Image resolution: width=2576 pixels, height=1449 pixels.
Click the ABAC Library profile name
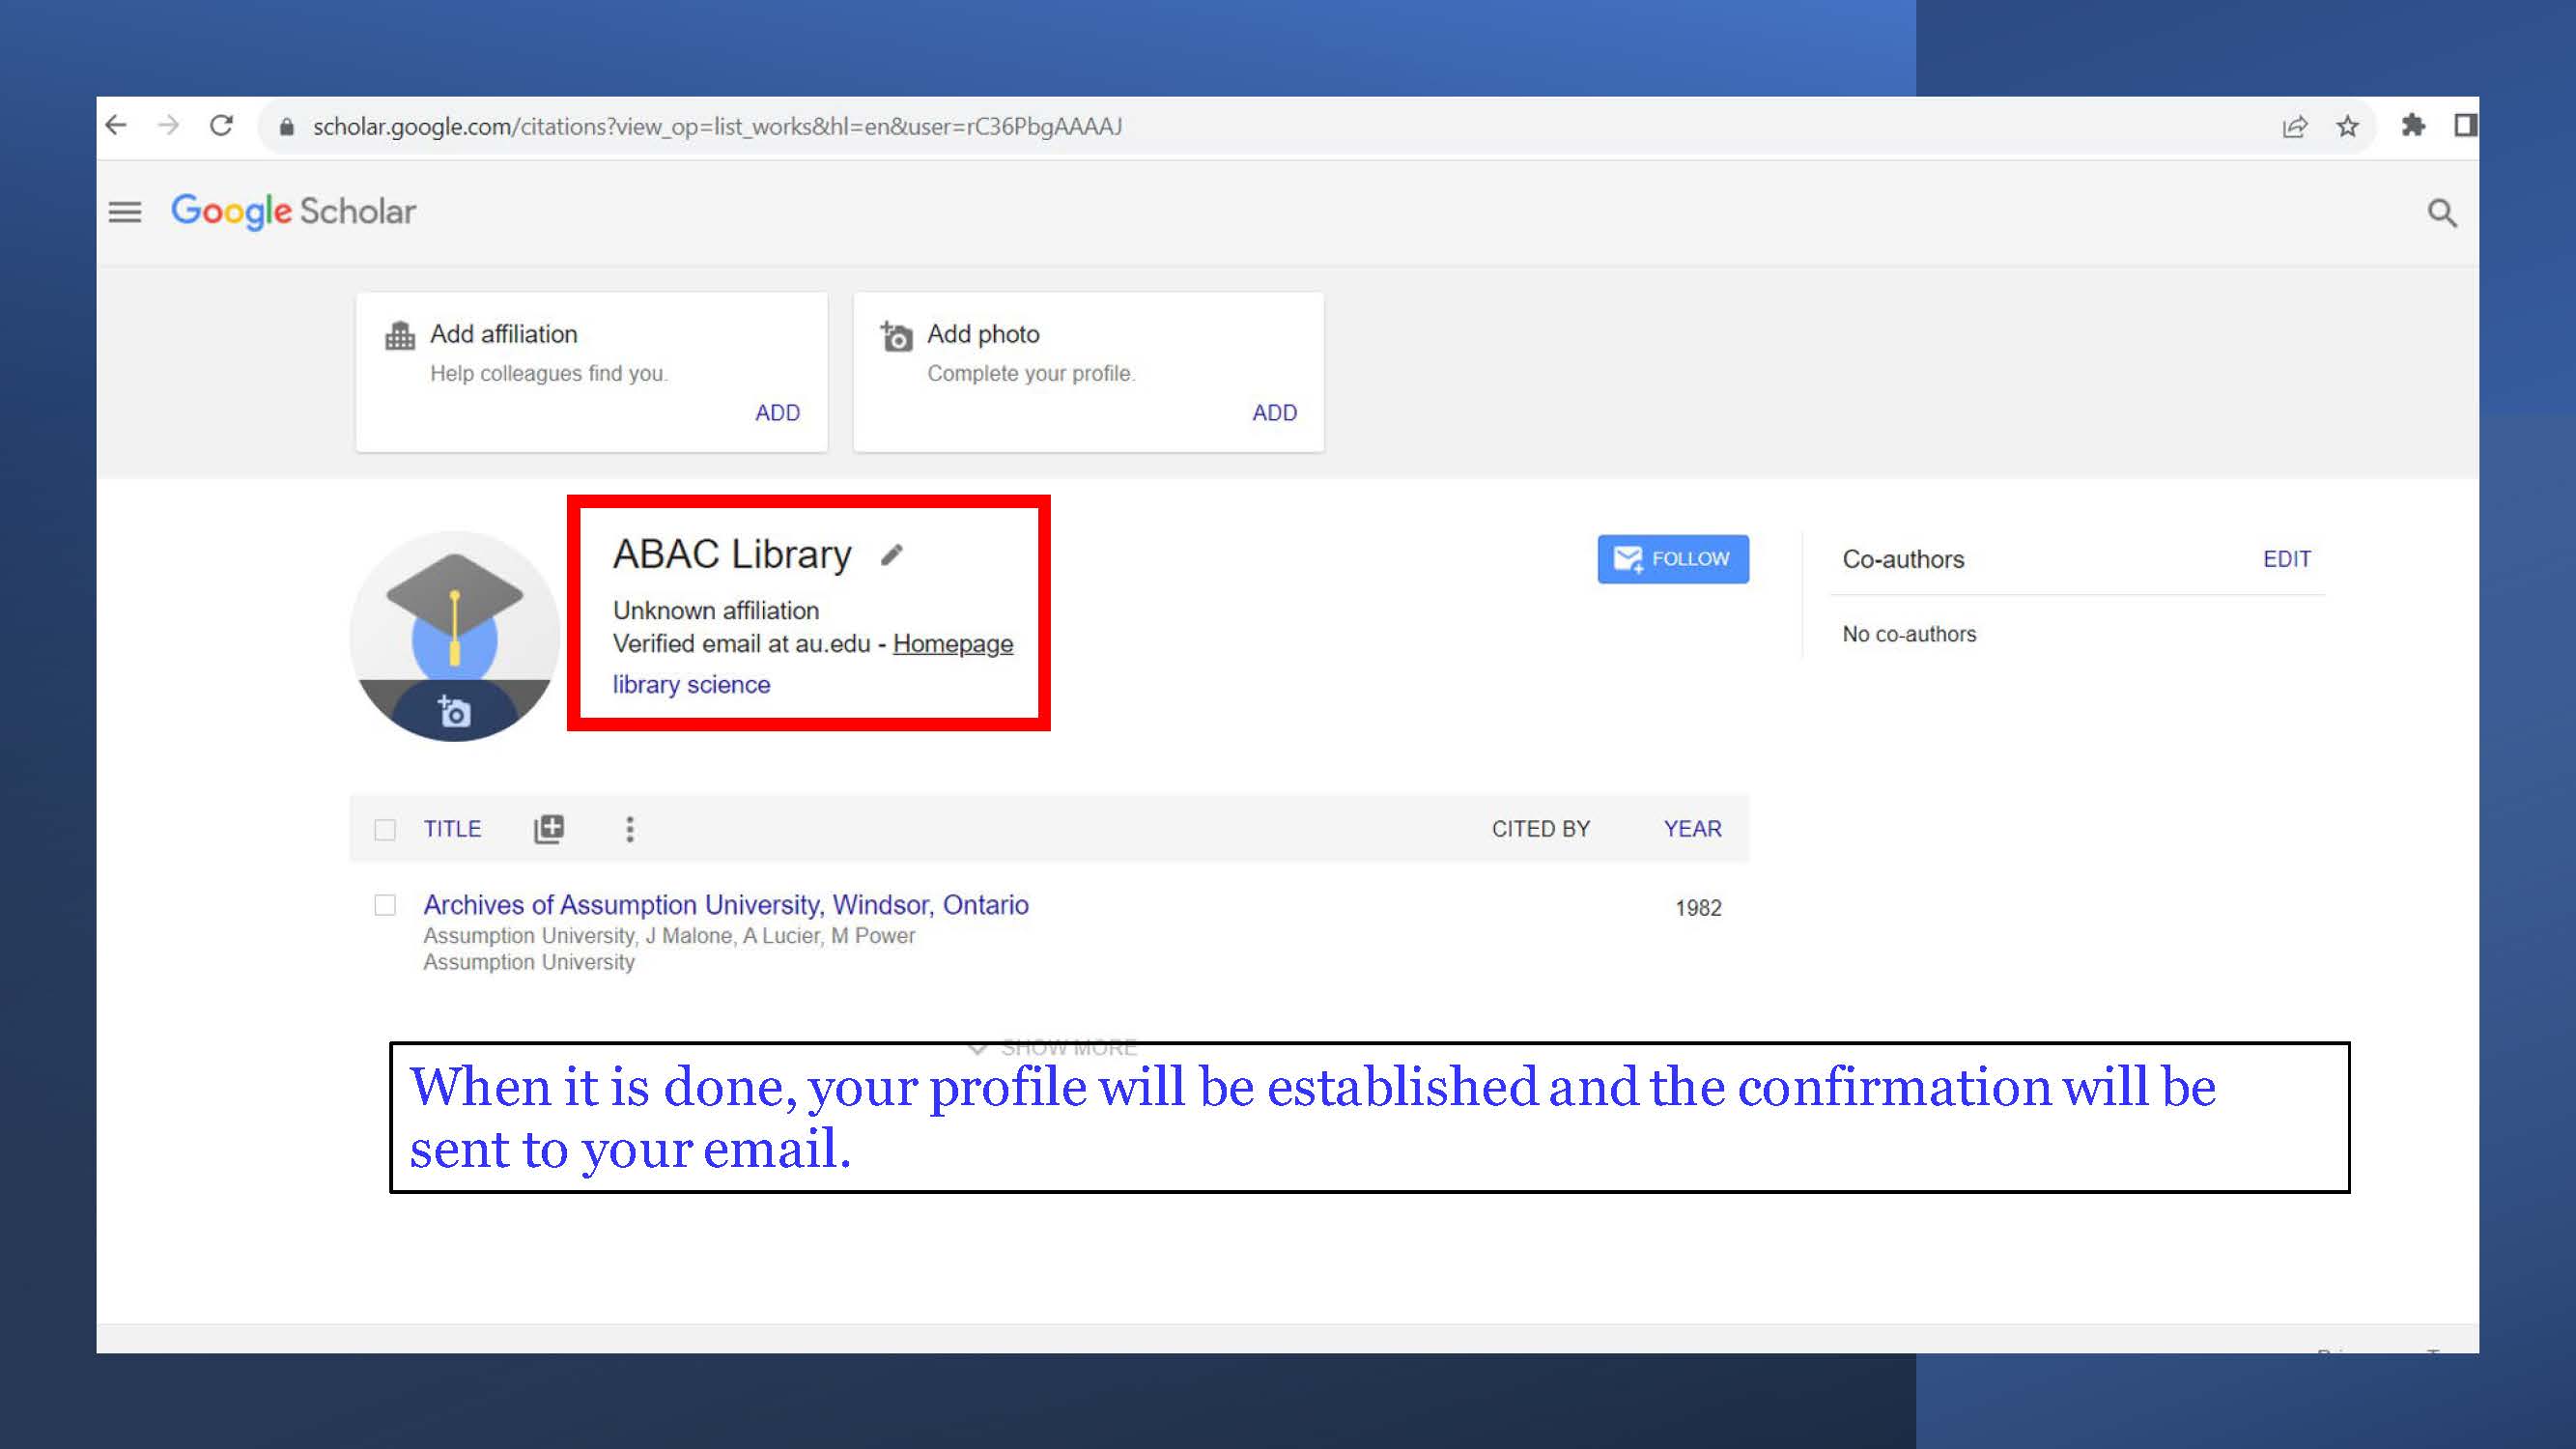point(732,554)
